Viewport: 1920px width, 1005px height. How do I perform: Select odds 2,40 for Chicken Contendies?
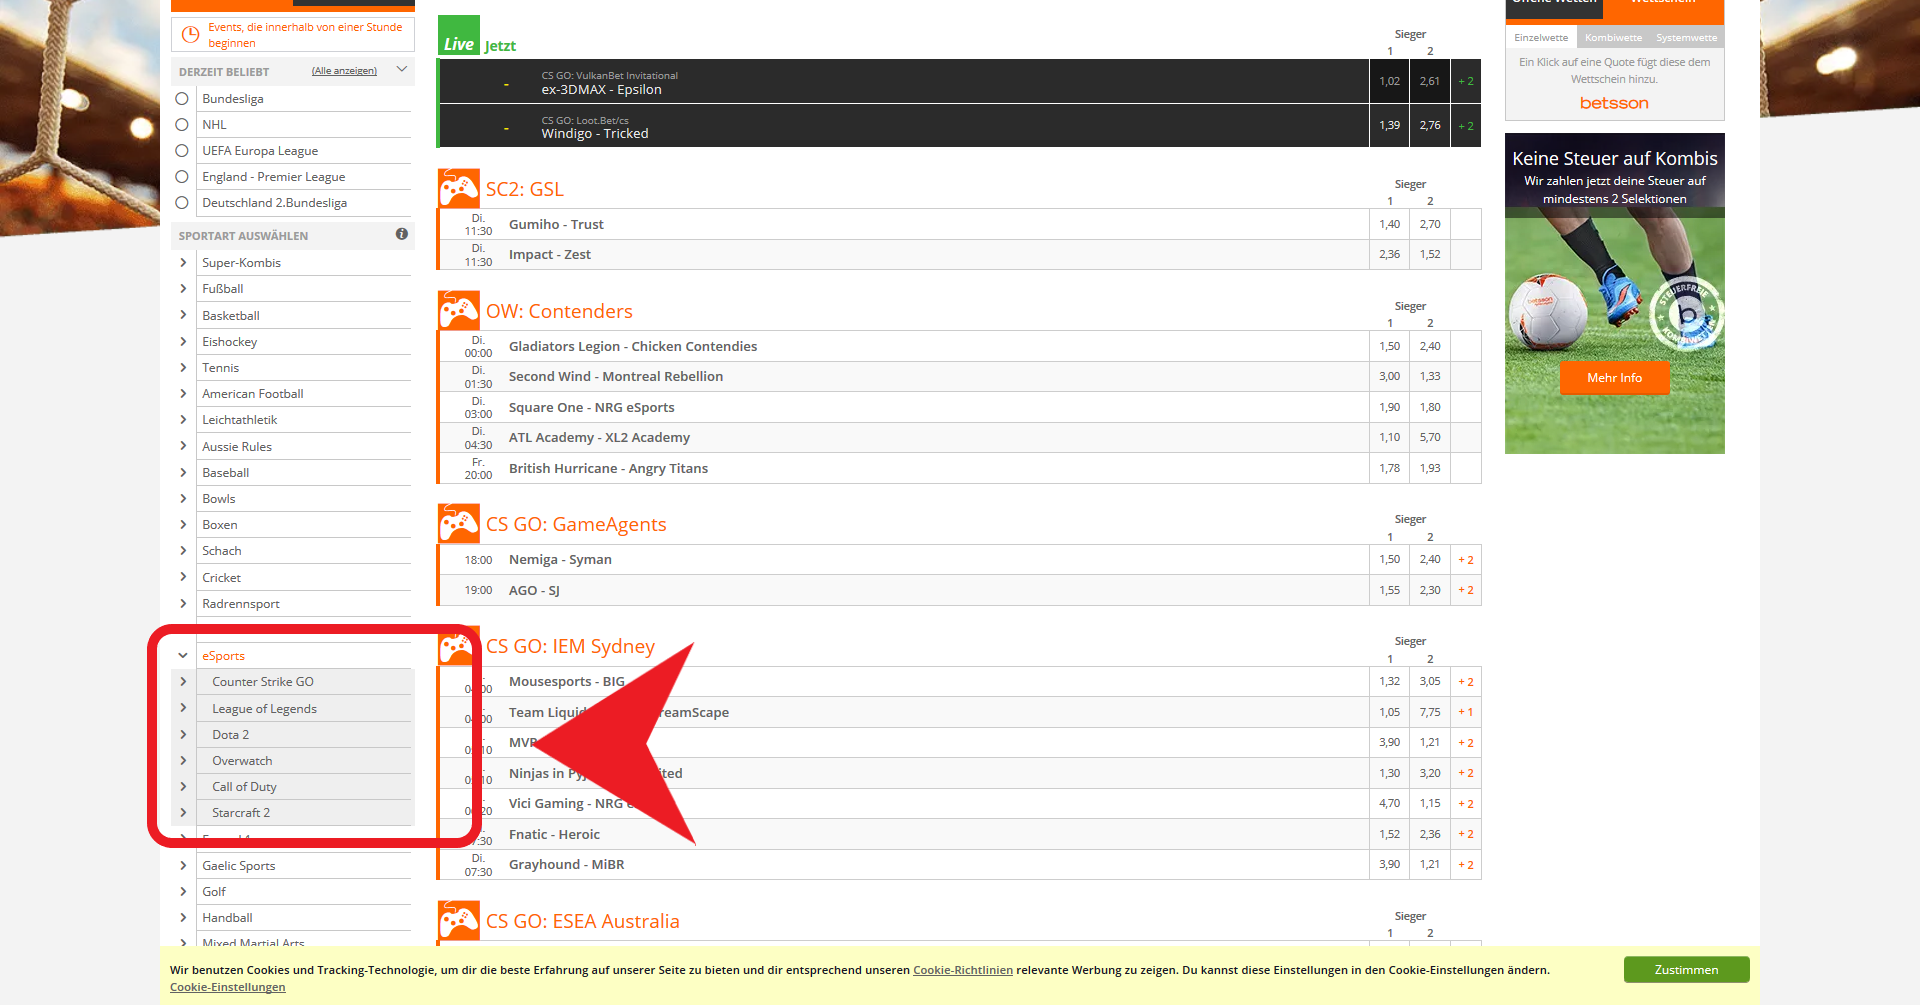coord(1430,346)
